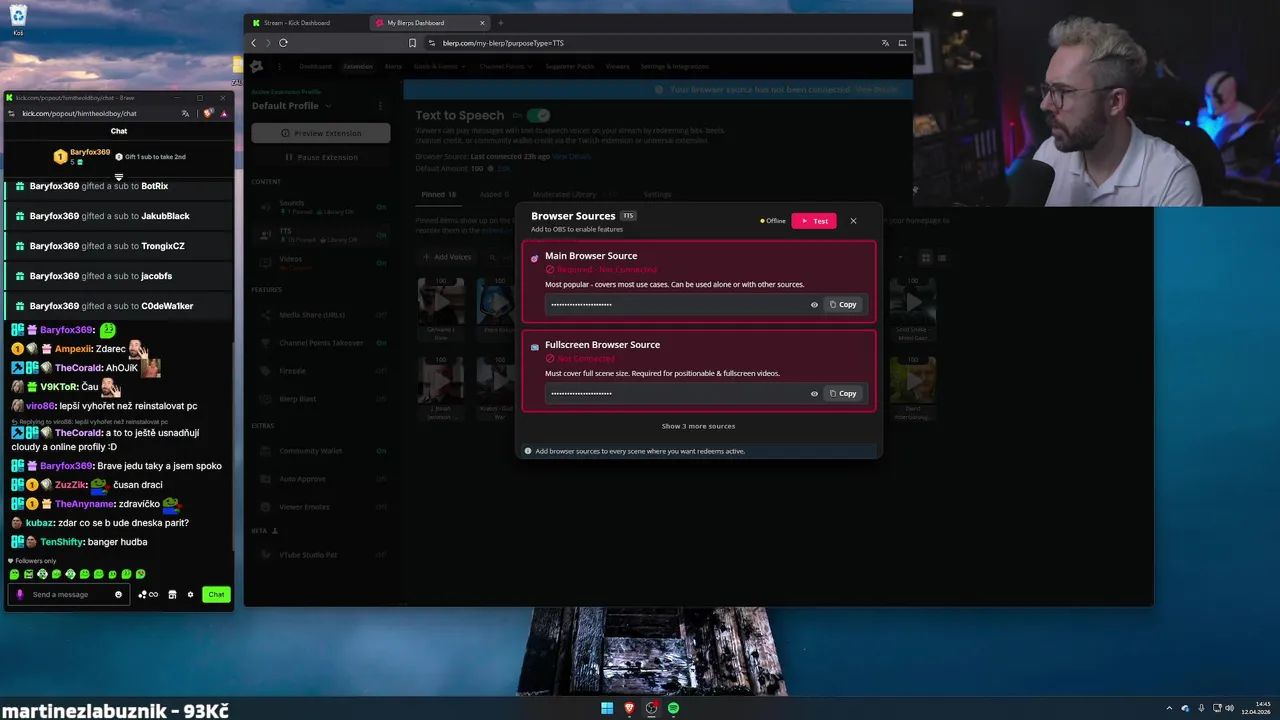Select the My Blerps Dashboard tab
Screen dimensions: 1280x720
(429, 23)
